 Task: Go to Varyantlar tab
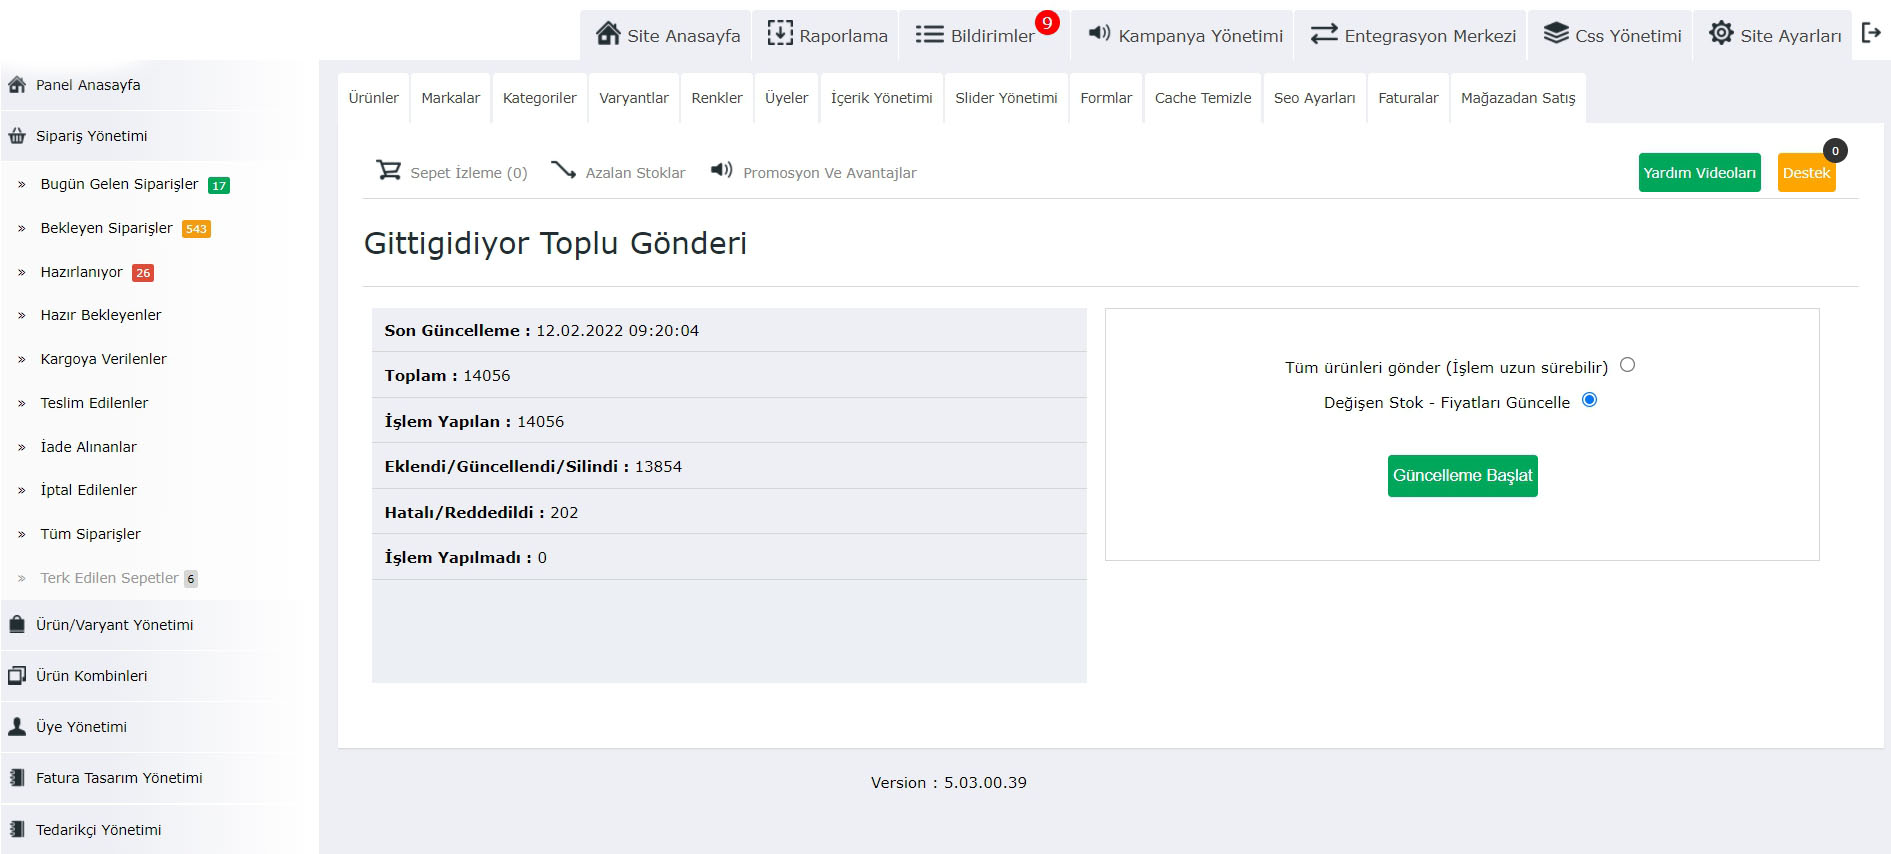tap(634, 98)
